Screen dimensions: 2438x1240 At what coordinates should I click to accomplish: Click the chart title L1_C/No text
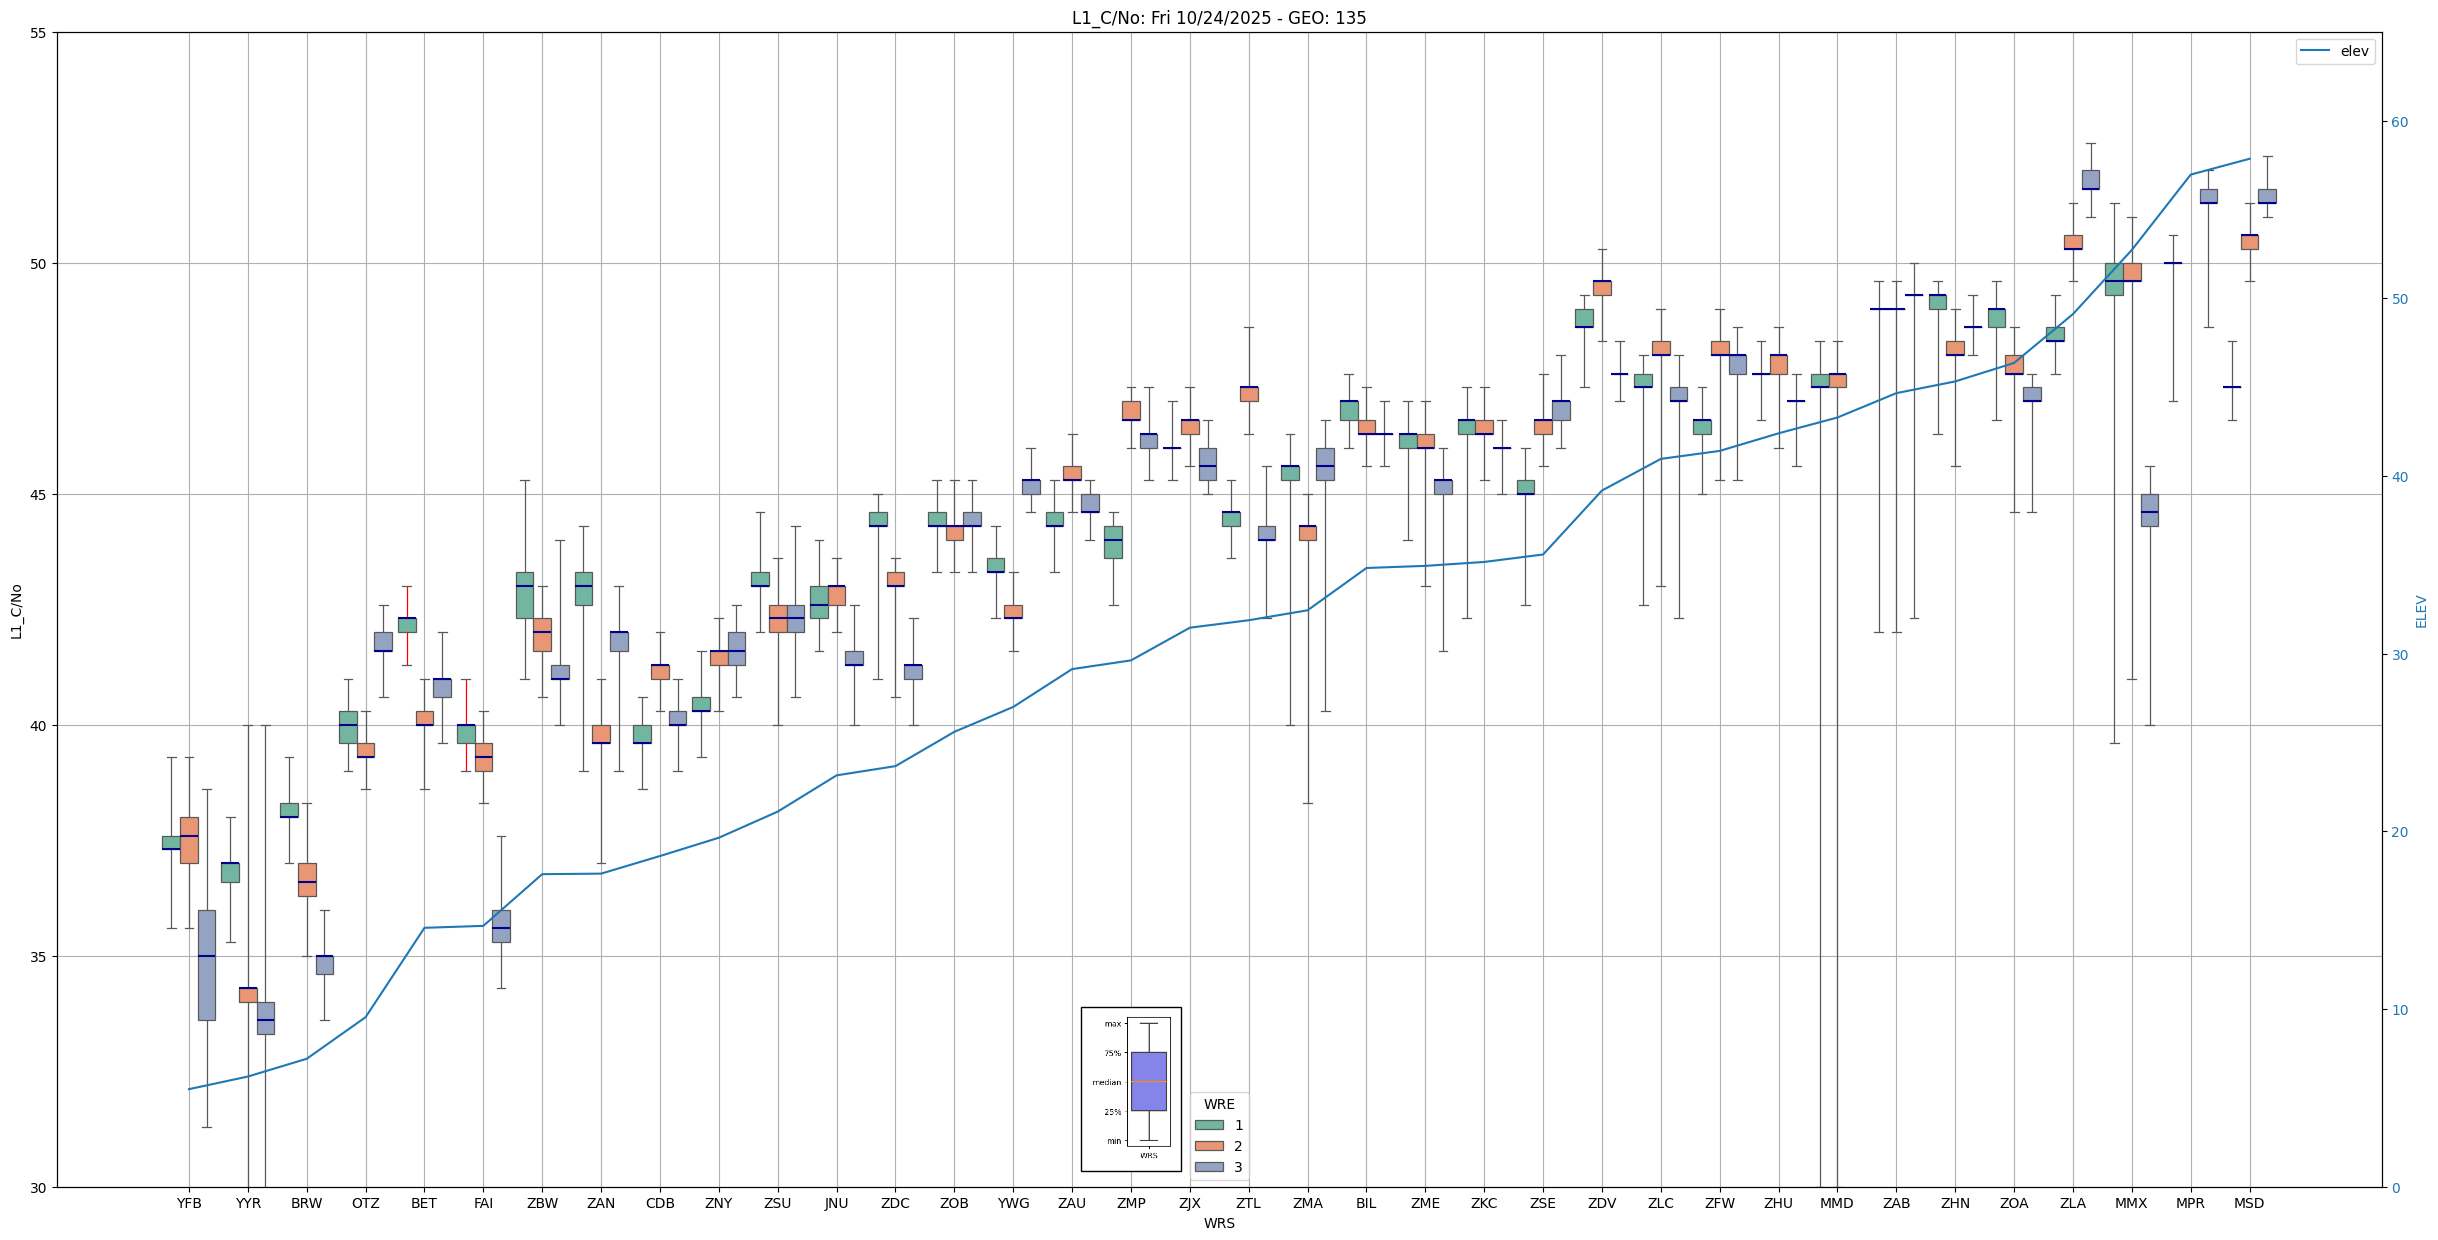tap(1218, 18)
